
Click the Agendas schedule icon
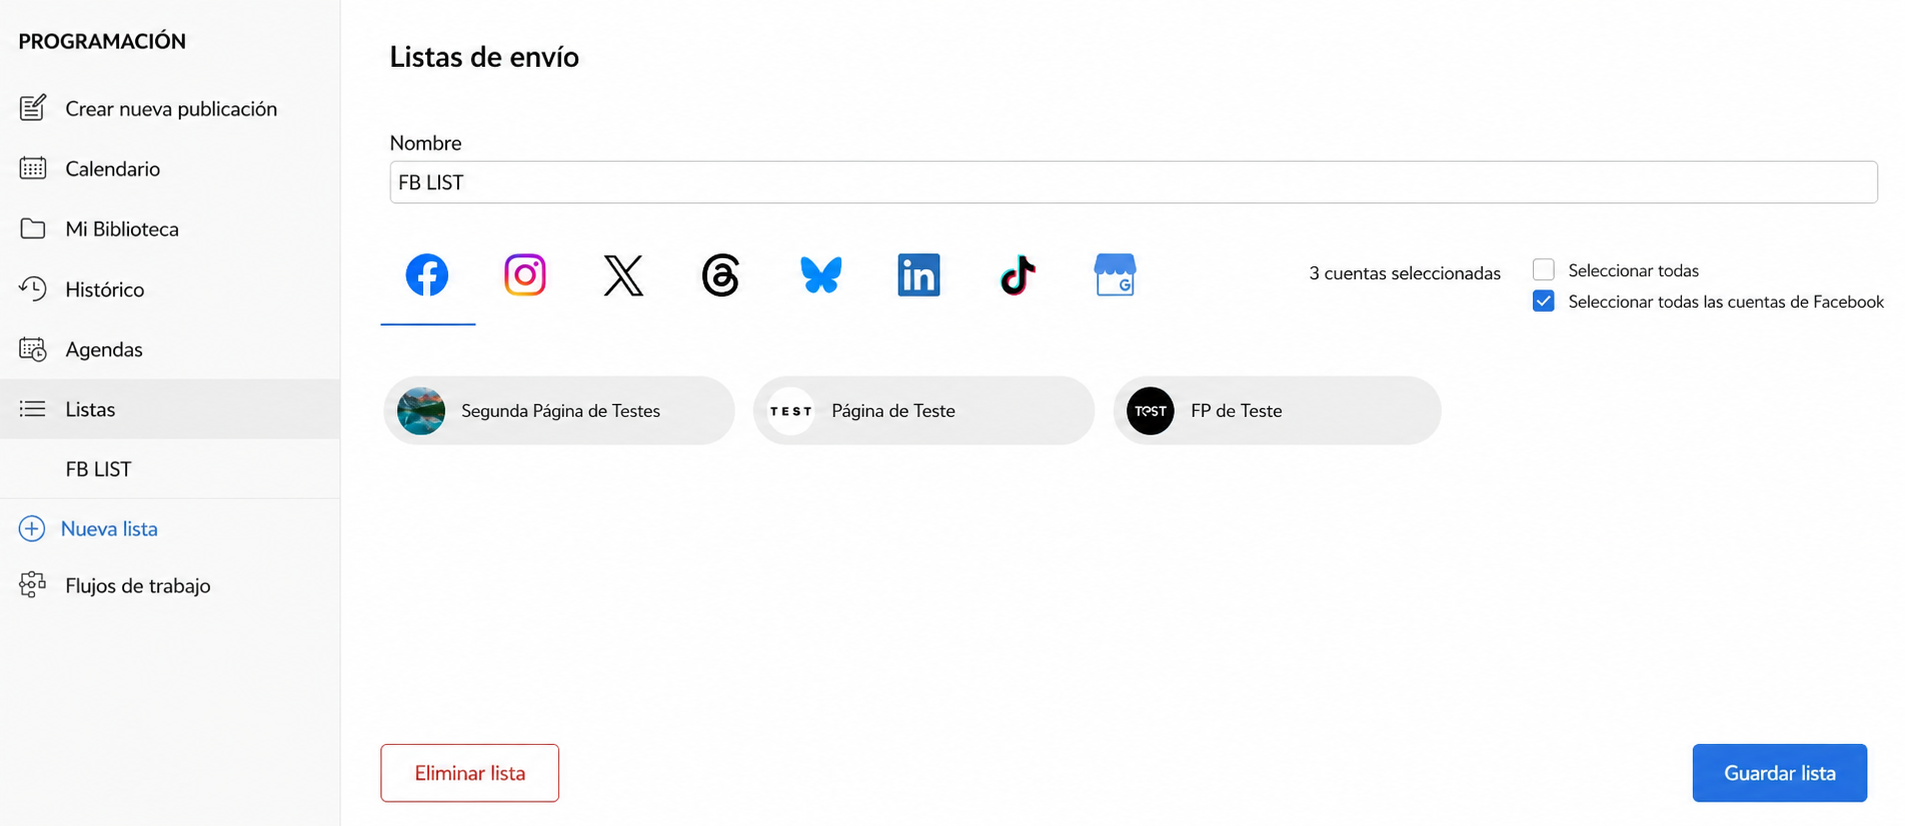[x=33, y=349]
